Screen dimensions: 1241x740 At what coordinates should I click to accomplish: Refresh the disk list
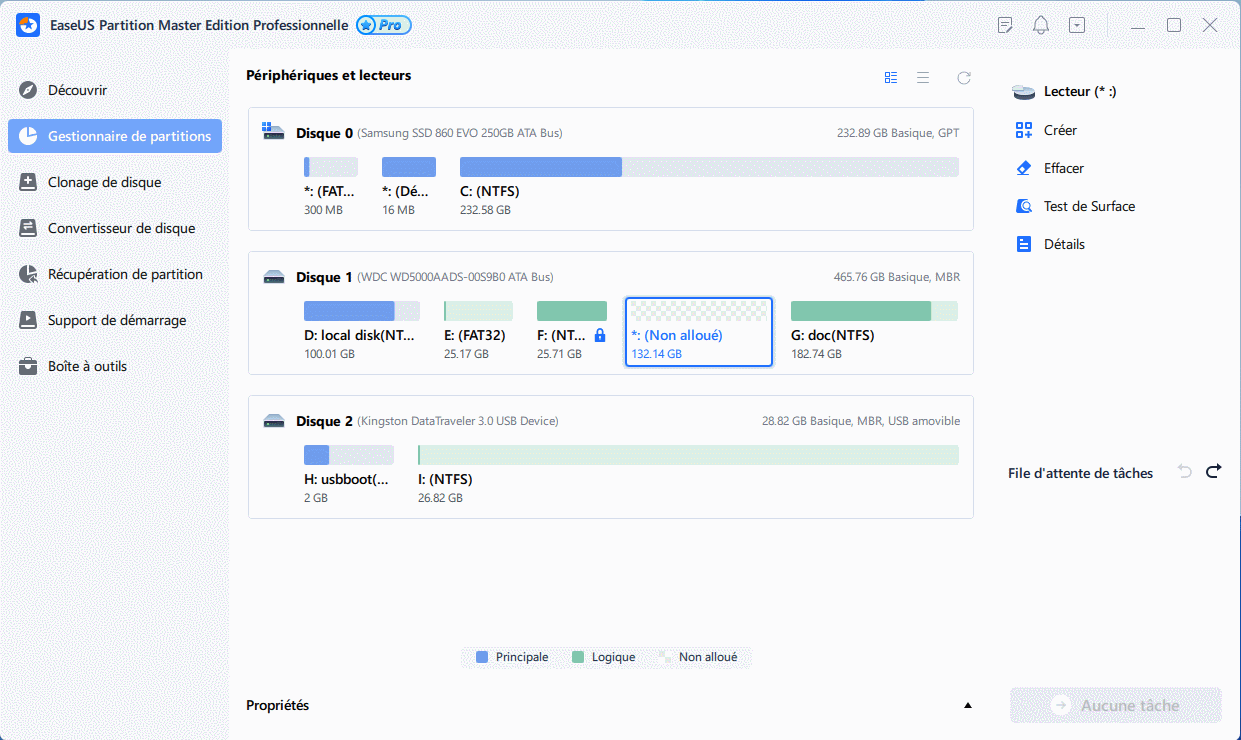click(x=963, y=77)
